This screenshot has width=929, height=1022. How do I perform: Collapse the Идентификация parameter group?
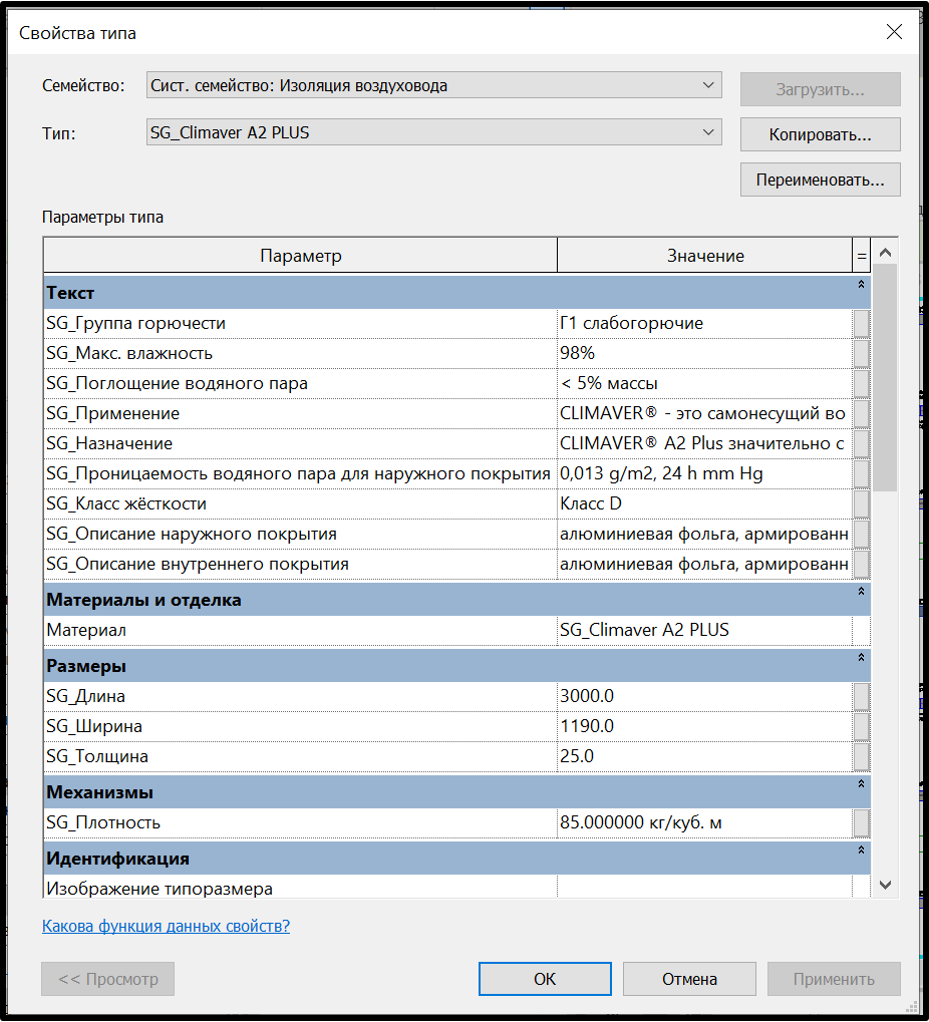coord(861,851)
